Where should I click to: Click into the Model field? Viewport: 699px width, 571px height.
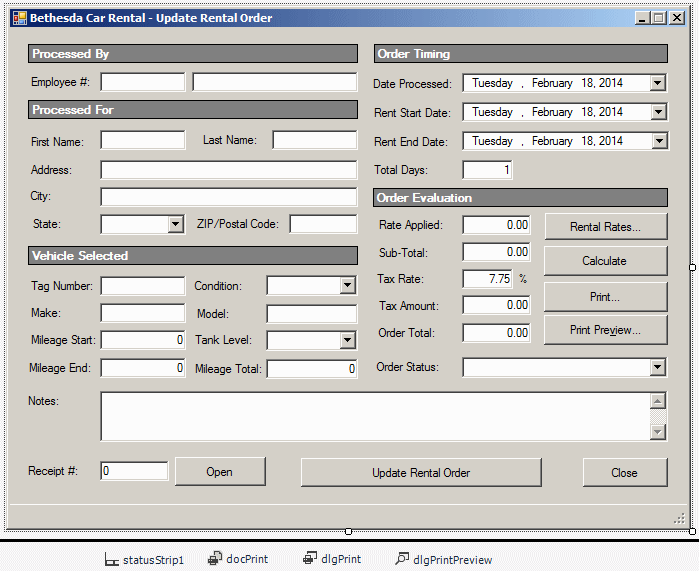click(312, 313)
